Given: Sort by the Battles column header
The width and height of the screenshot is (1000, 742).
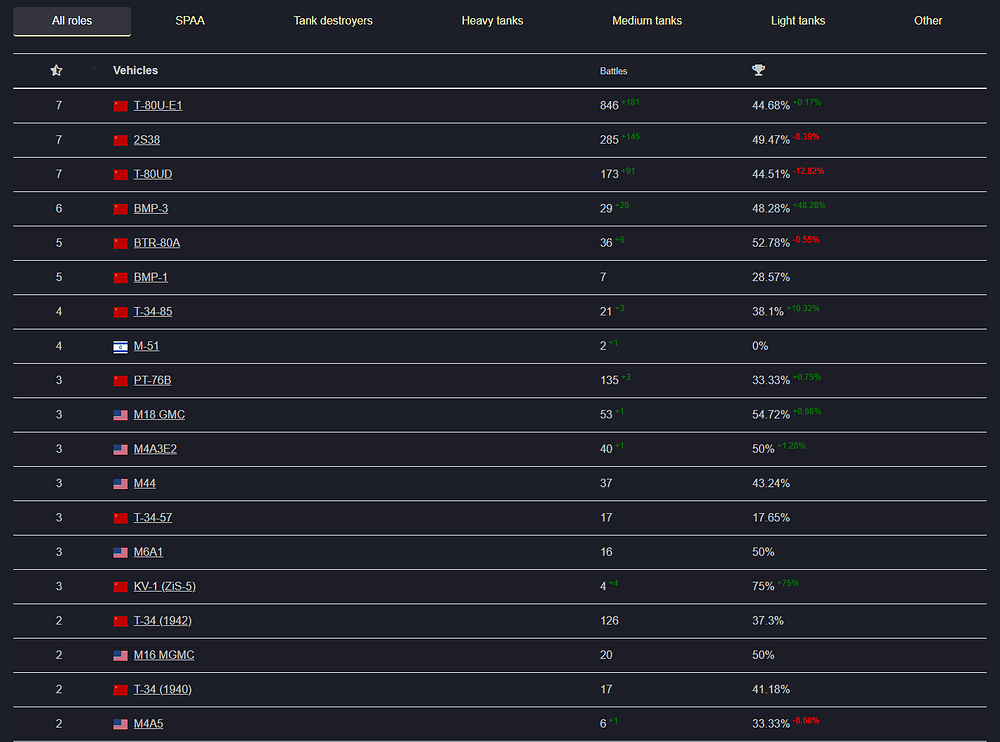Looking at the screenshot, I should click(614, 72).
